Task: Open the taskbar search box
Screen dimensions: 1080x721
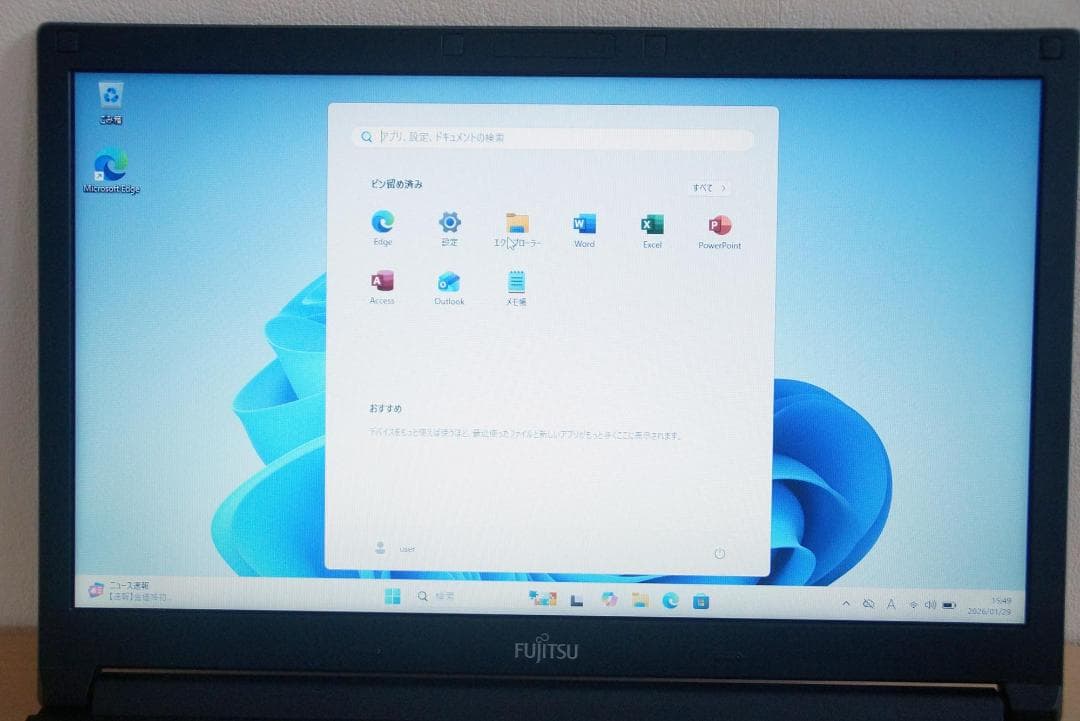Action: (x=438, y=597)
